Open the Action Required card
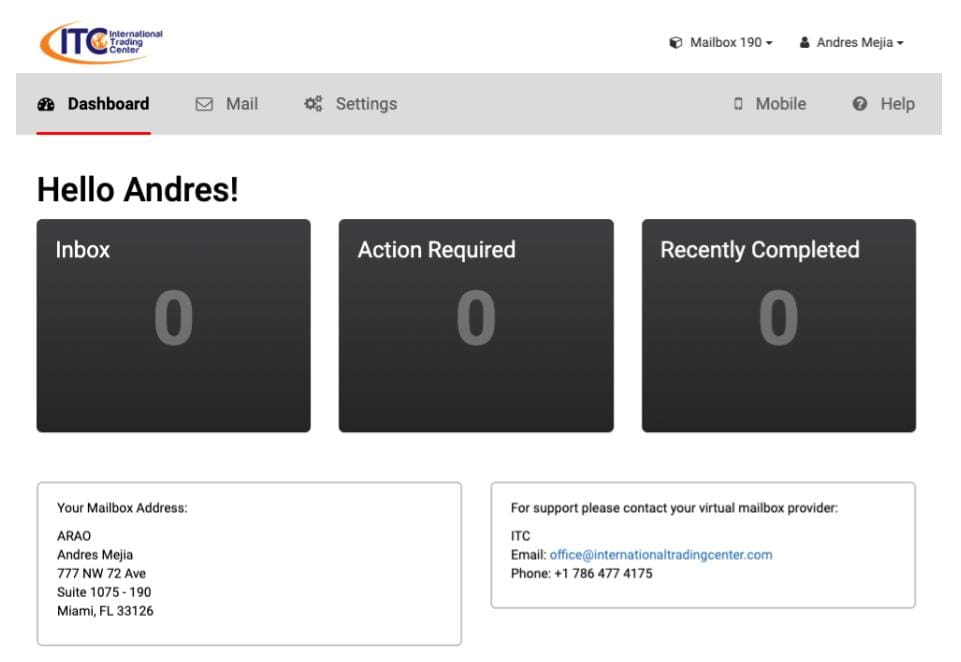Image resolution: width=961 pixels, height=662 pixels. click(x=476, y=325)
